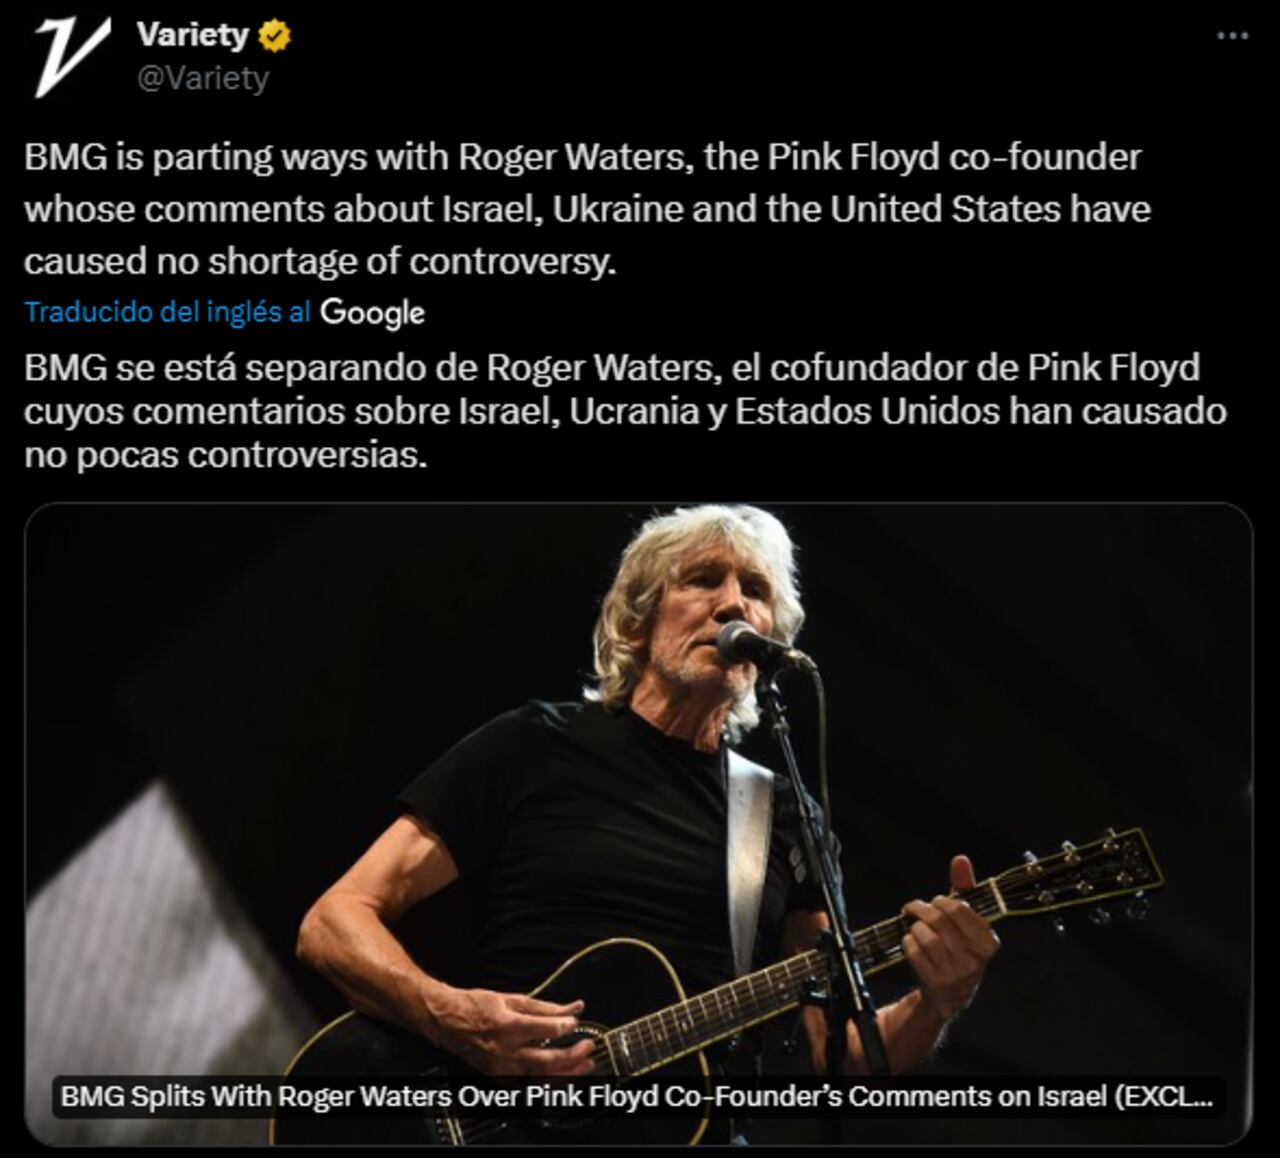
Task: Click the Variety display name
Action: 192,35
